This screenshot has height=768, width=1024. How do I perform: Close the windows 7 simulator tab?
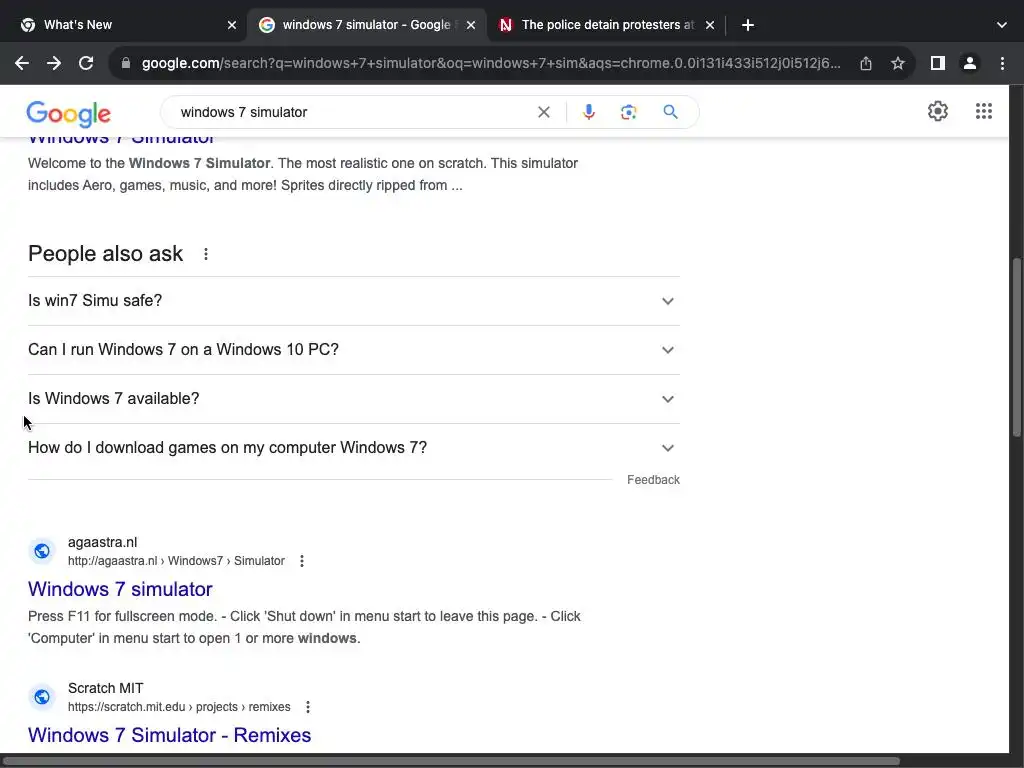pyautogui.click(x=471, y=25)
